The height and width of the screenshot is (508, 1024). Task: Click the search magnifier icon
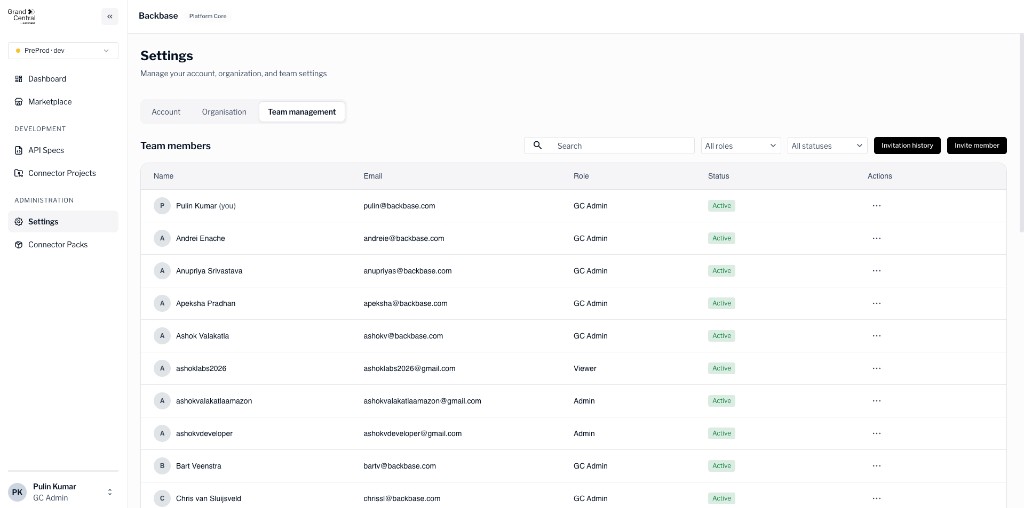point(537,146)
